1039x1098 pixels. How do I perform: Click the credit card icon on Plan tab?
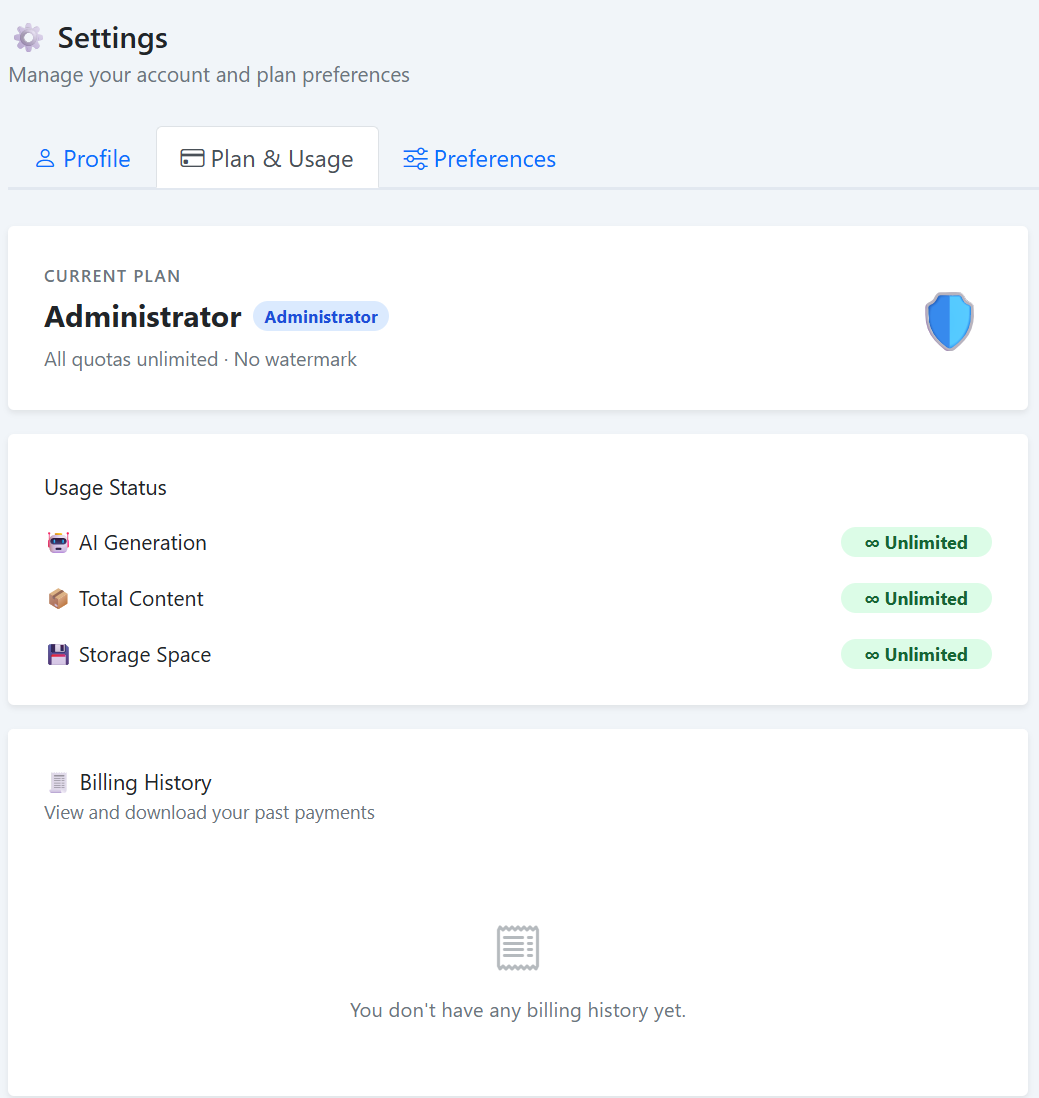192,159
